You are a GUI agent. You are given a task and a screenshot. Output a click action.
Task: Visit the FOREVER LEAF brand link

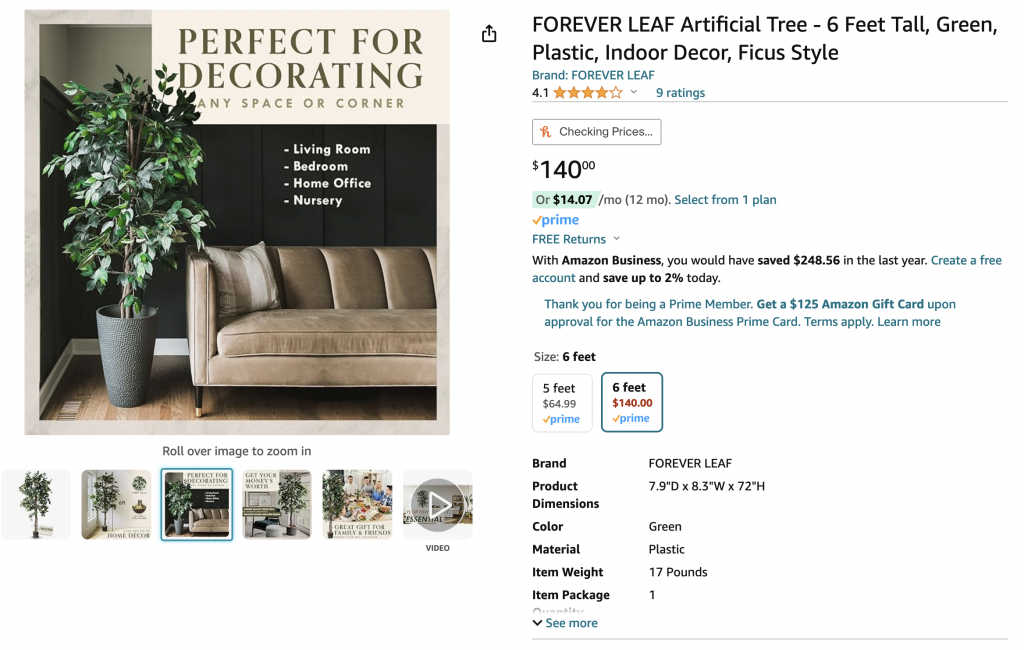(593, 75)
